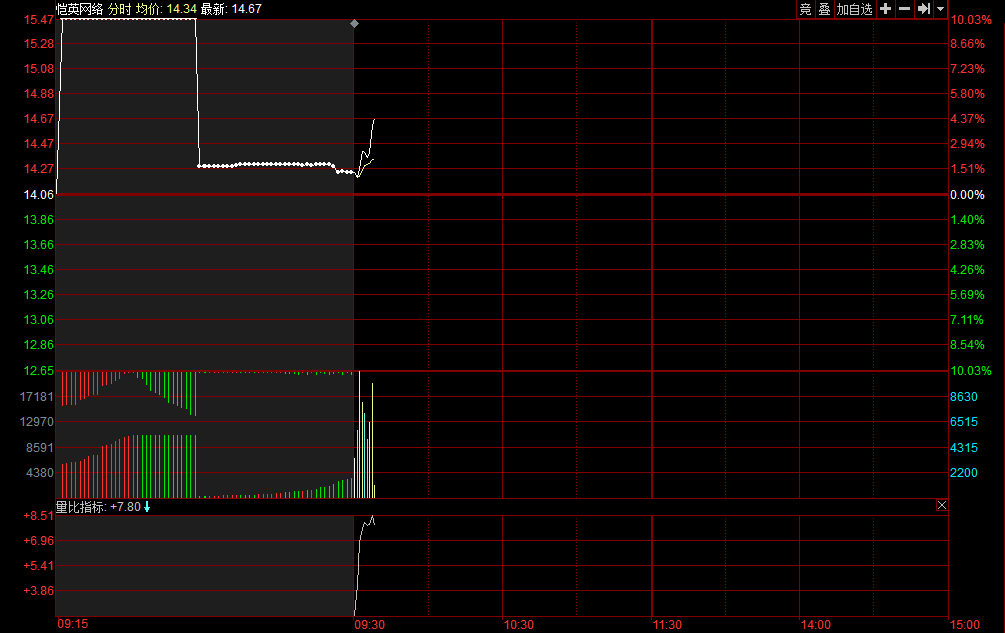Click the 11:30 time axis label
The image size is (1005, 633).
coord(667,624)
